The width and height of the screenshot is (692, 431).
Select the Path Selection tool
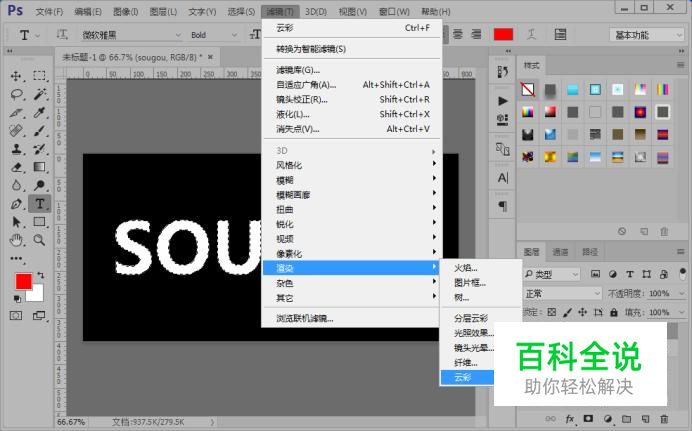pyautogui.click(x=16, y=222)
